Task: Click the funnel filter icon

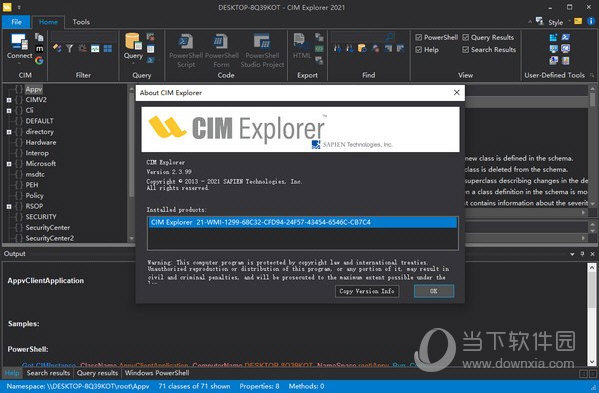Action: (x=70, y=48)
